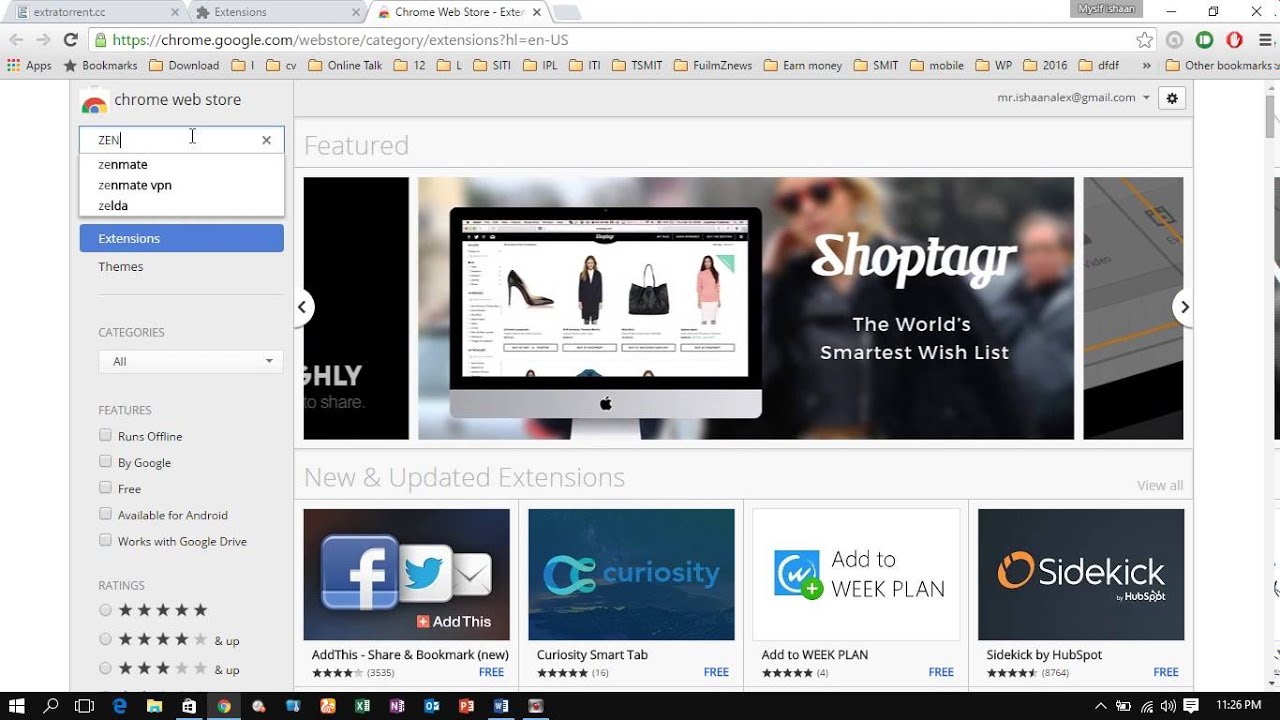This screenshot has height=720, width=1280.
Task: Open the Earn money bookmarks folder
Action: coord(803,65)
